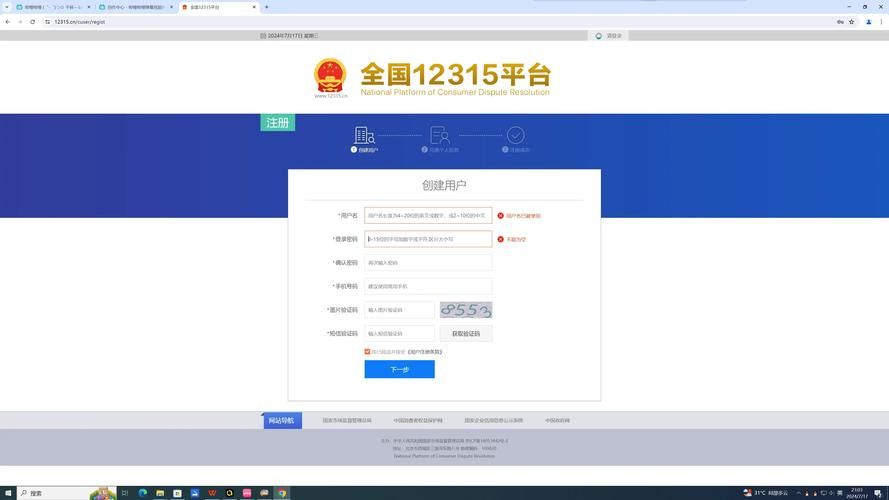Click the 获取验证码 get code button
The height and width of the screenshot is (500, 889).
[466, 333]
